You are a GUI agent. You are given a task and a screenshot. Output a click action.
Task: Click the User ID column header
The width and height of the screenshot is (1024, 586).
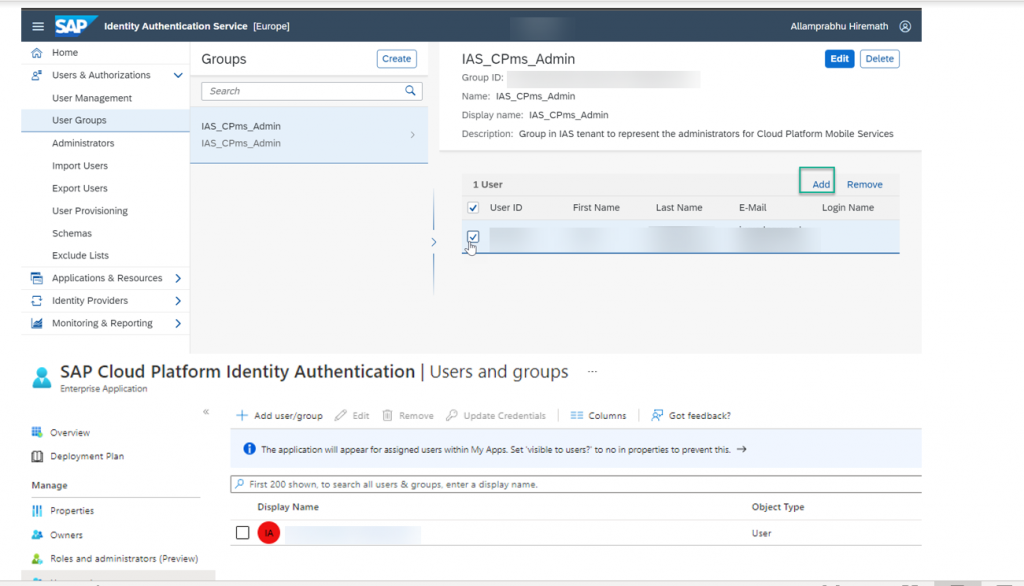tap(506, 208)
